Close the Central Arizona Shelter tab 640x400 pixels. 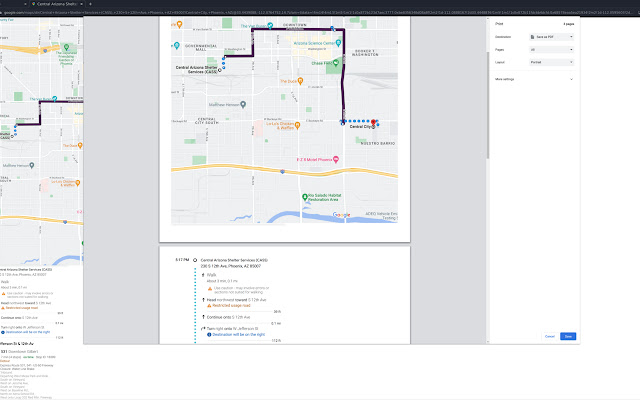[81, 4]
